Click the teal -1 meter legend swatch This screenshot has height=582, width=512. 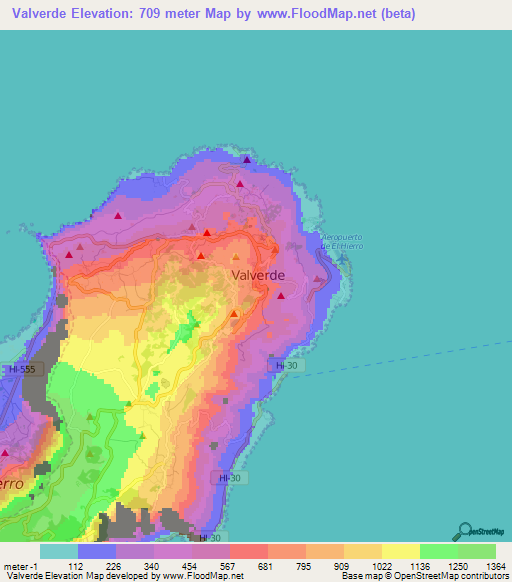pyautogui.click(x=59, y=551)
